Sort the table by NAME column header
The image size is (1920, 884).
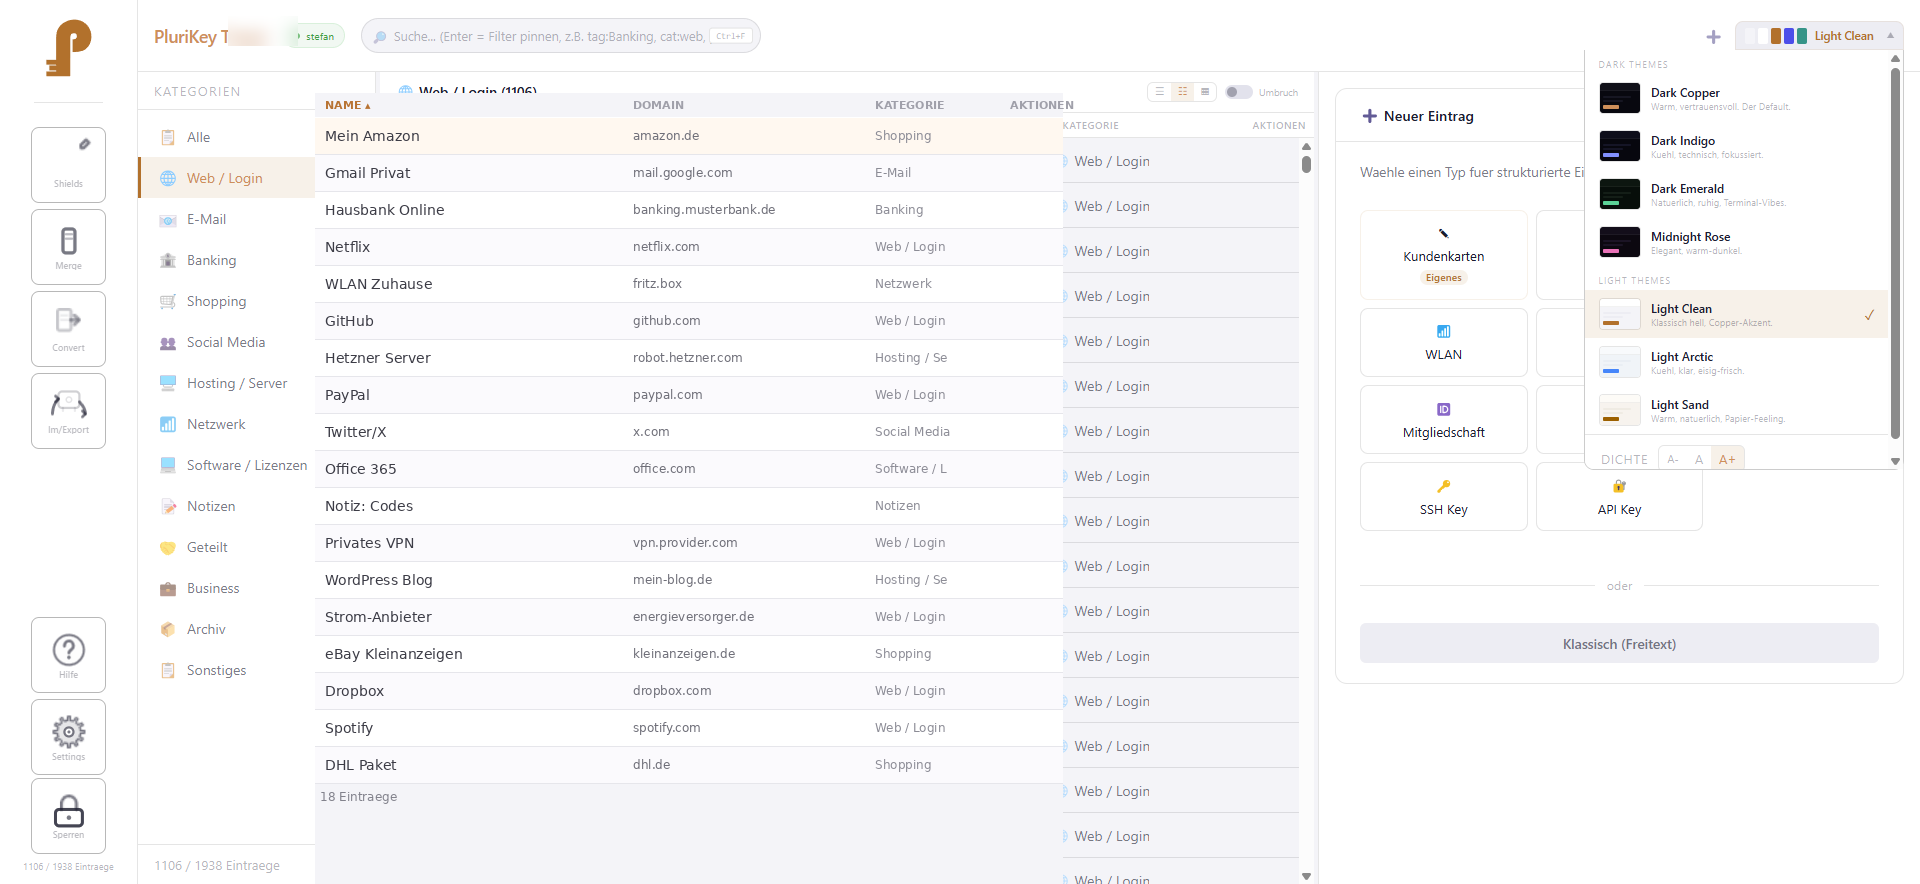point(347,105)
